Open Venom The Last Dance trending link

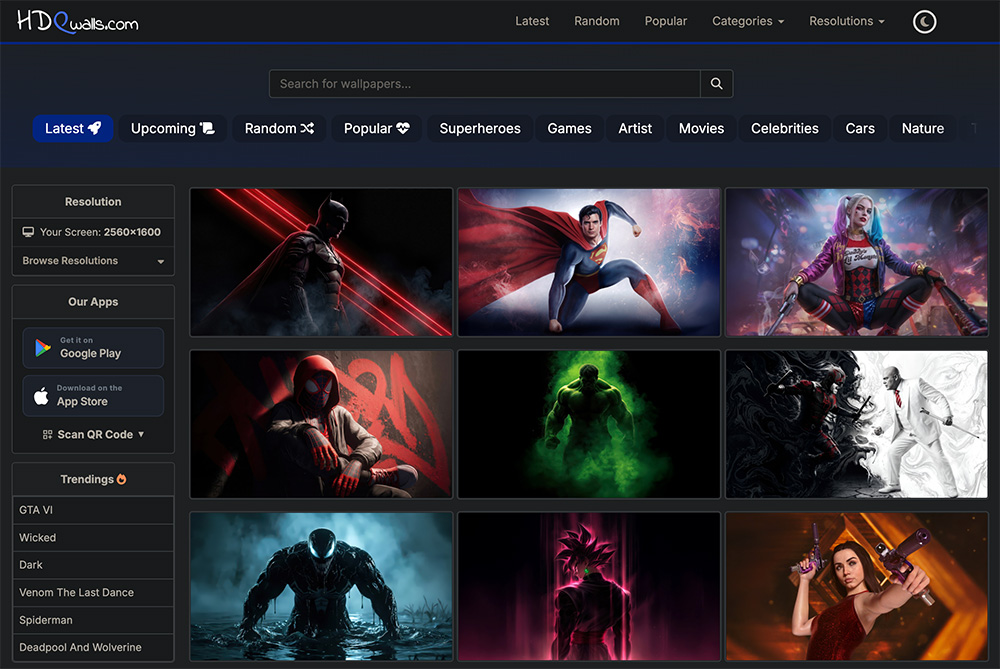pyautogui.click(x=77, y=592)
